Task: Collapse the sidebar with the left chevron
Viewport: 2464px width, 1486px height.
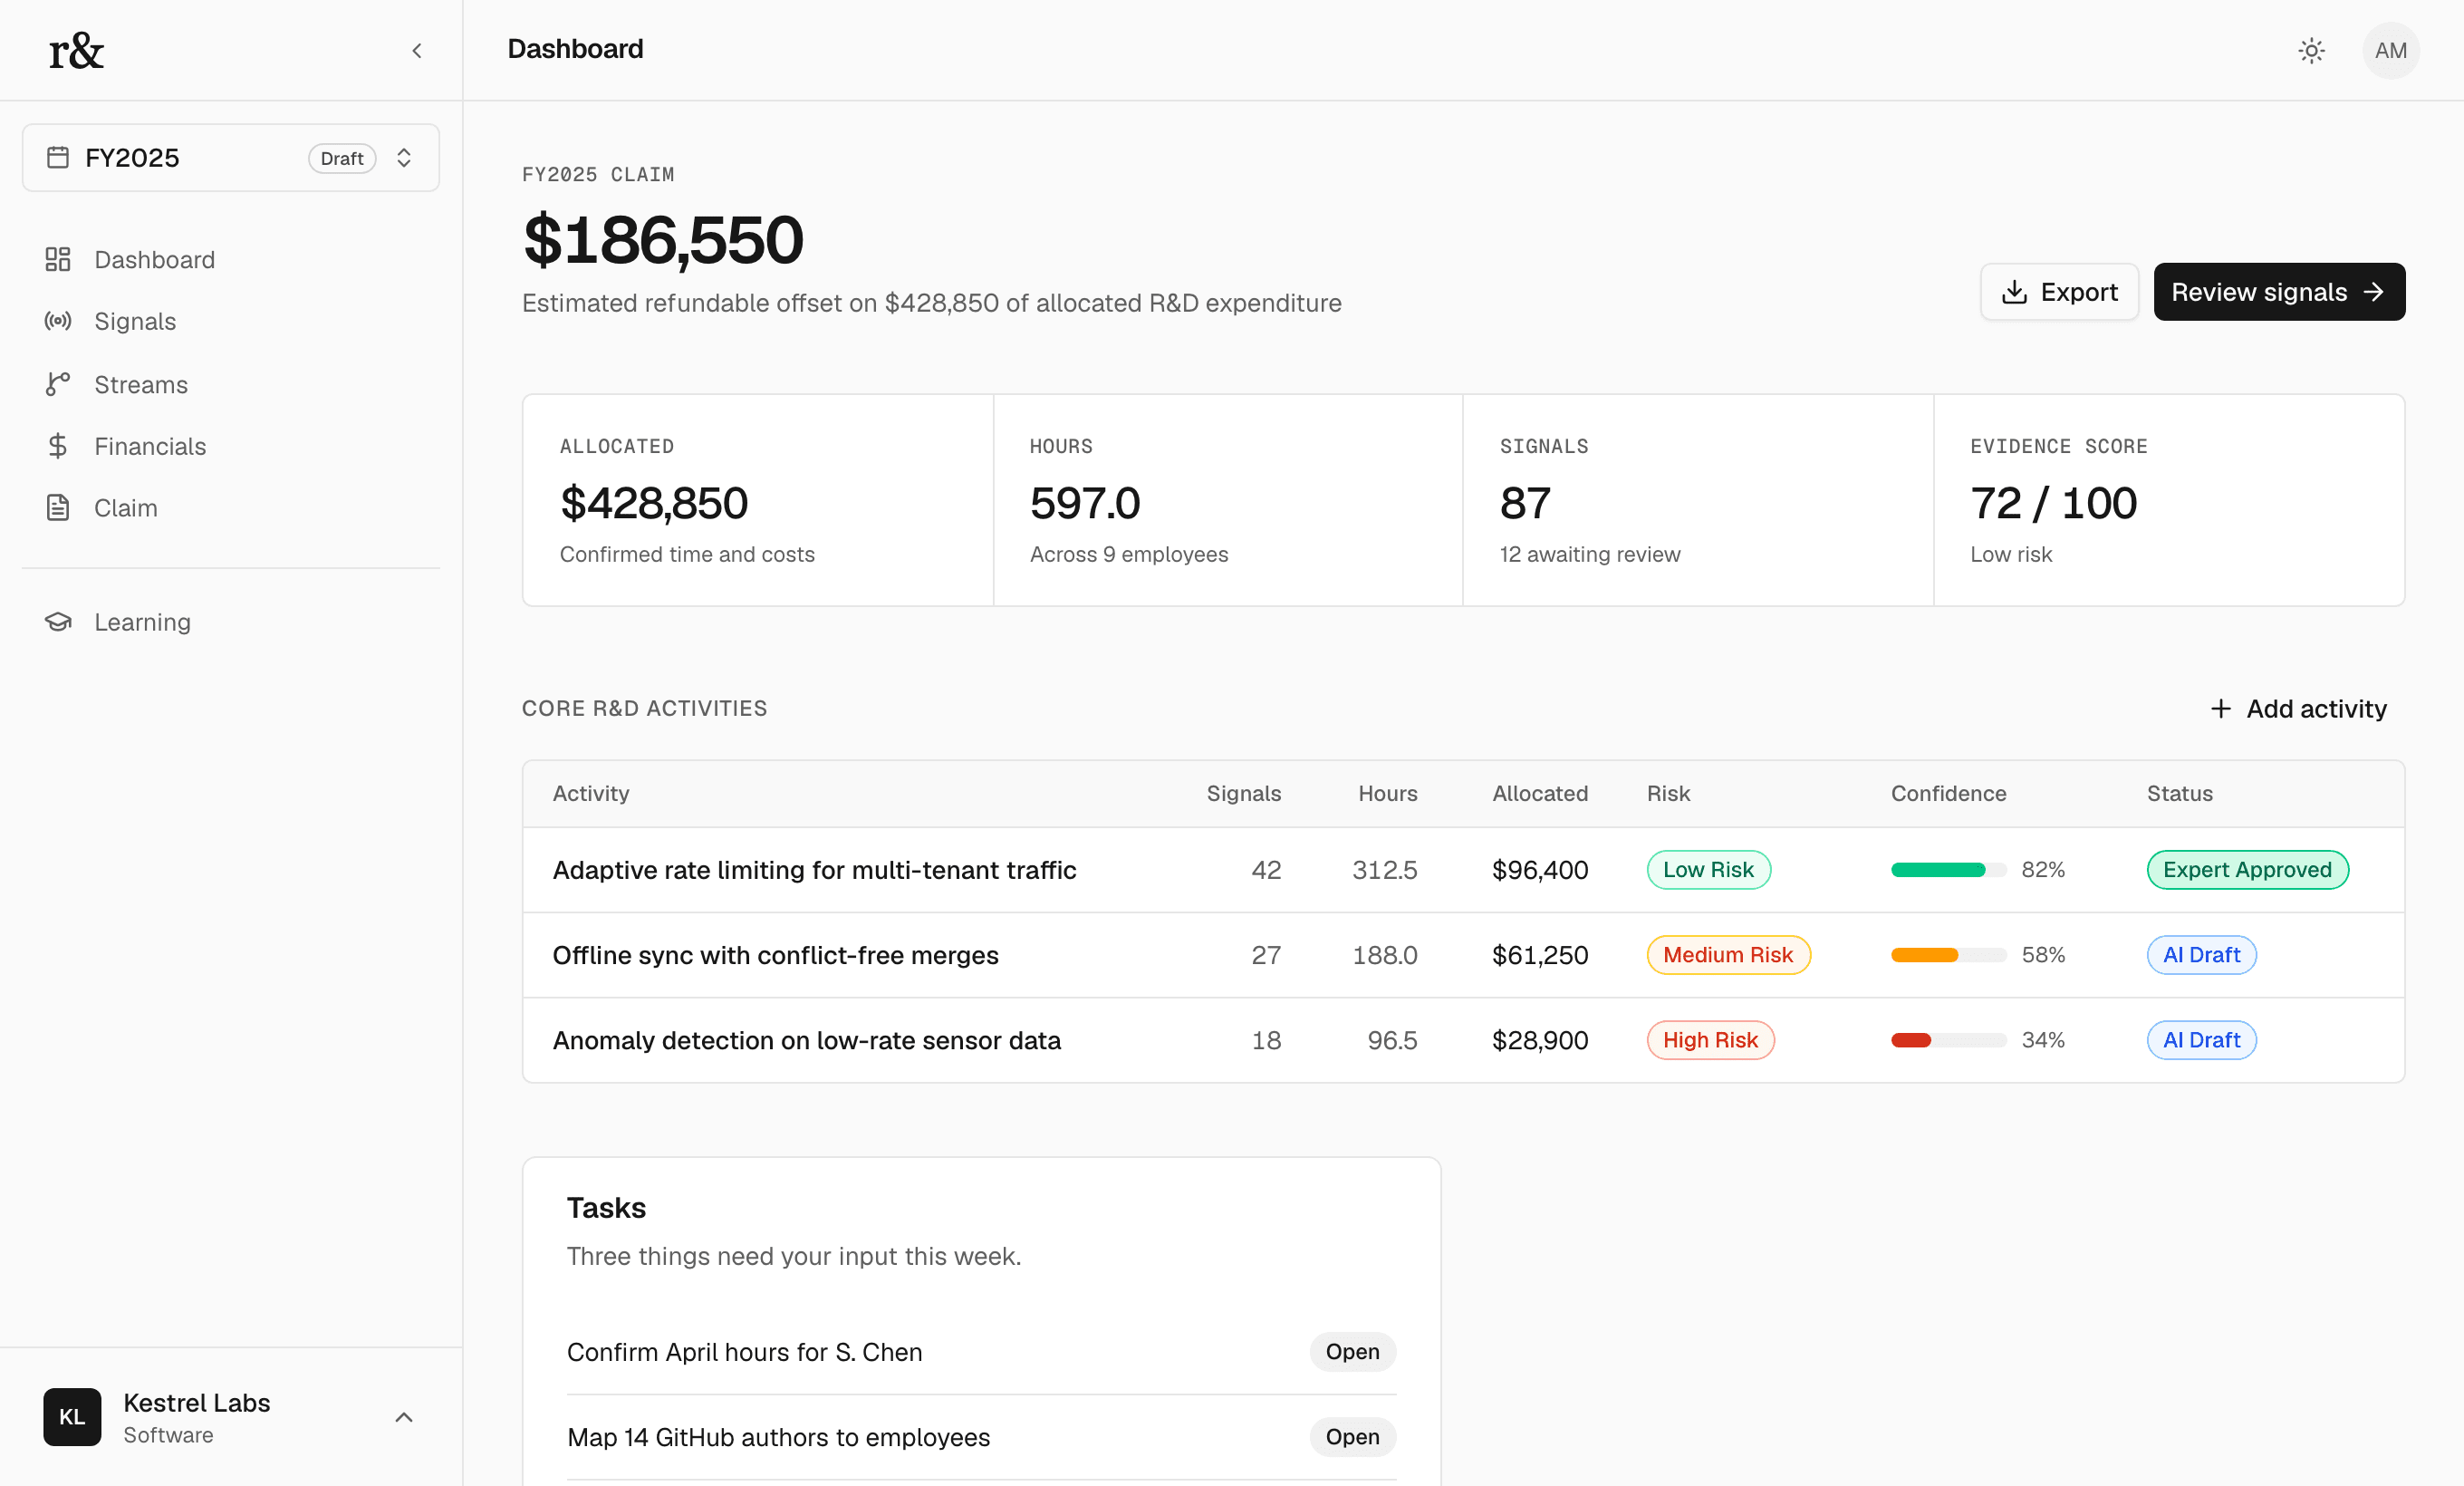Action: 417,50
